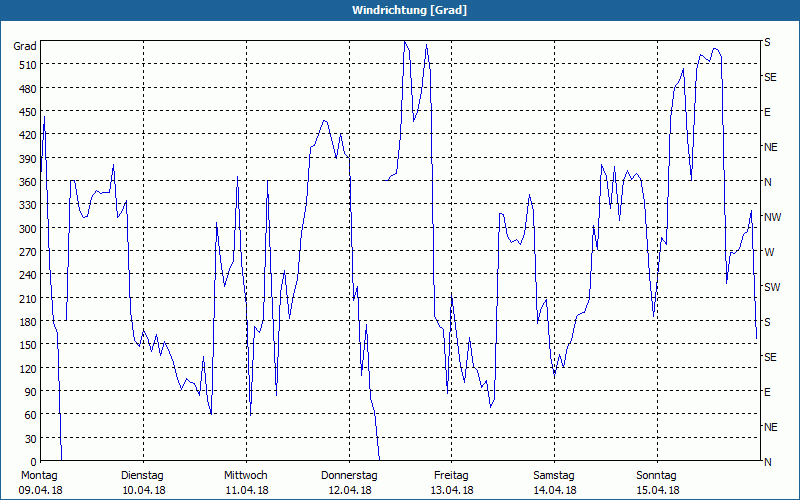
Task: Select the Mittwoch day label
Action: [246, 475]
